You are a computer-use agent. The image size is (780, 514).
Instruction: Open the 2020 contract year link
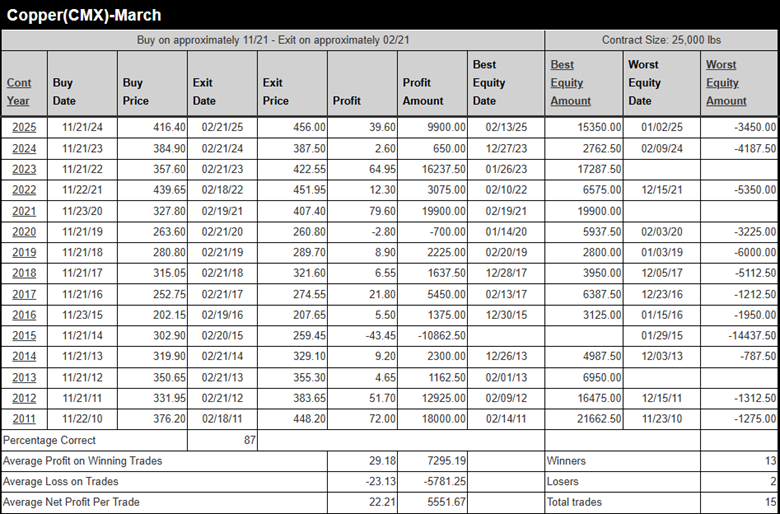pyautogui.click(x=24, y=231)
